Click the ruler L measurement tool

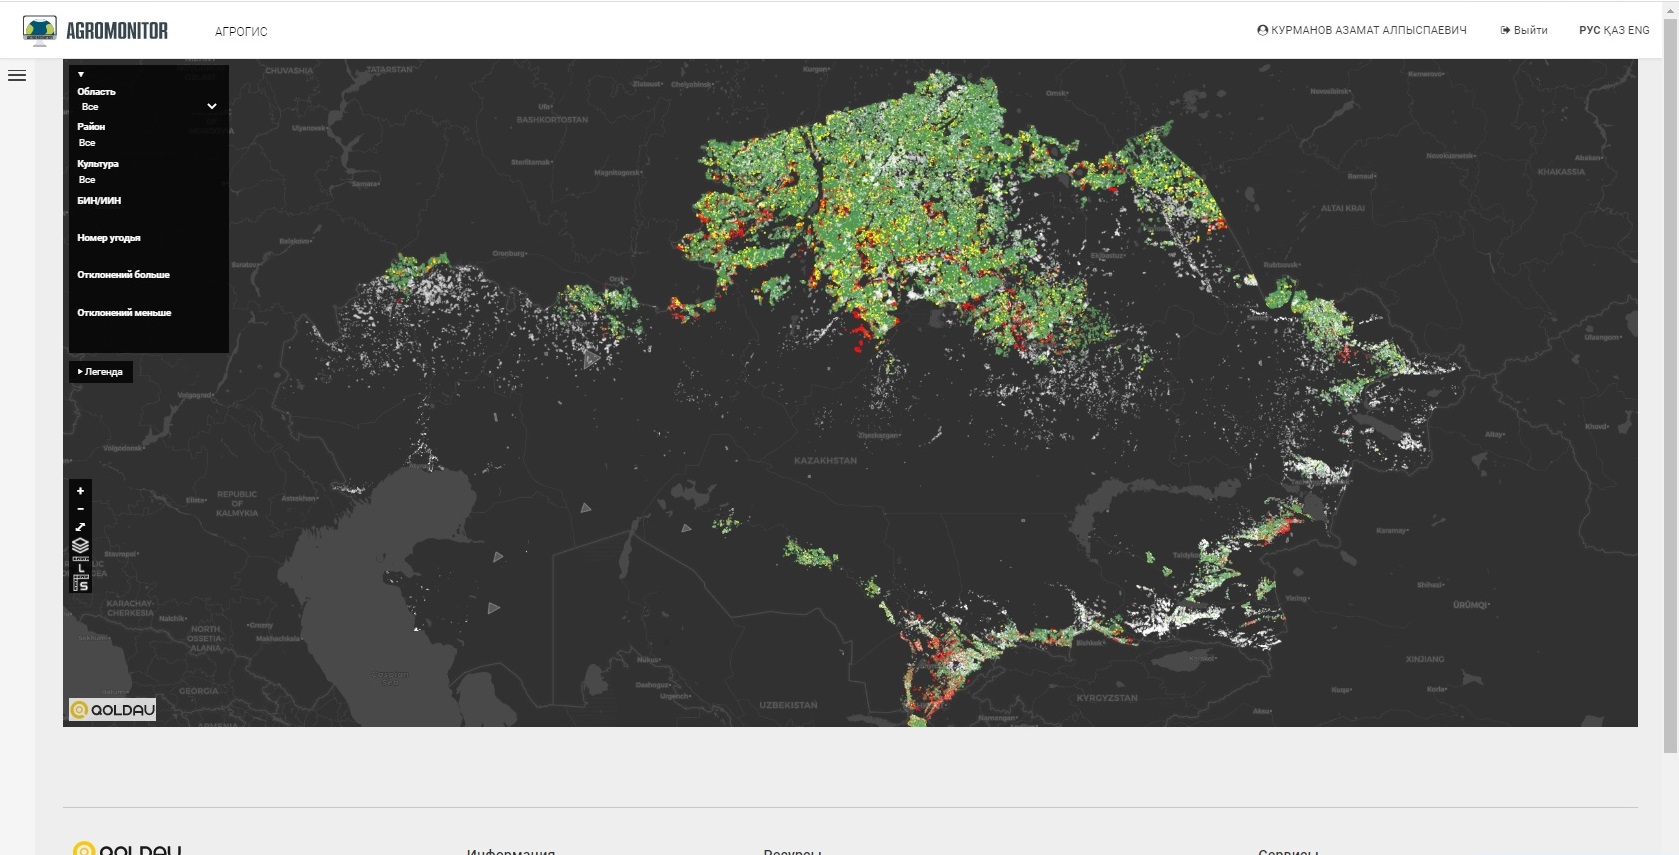tap(81, 566)
